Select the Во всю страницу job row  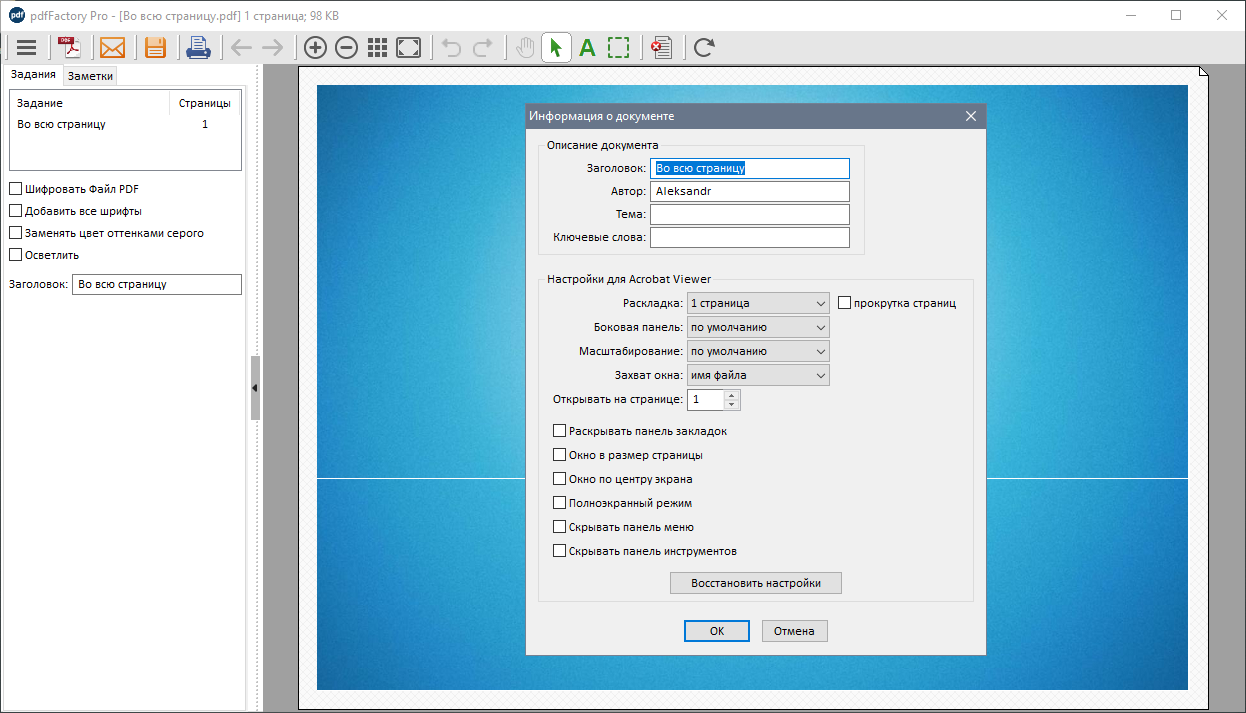coord(125,124)
